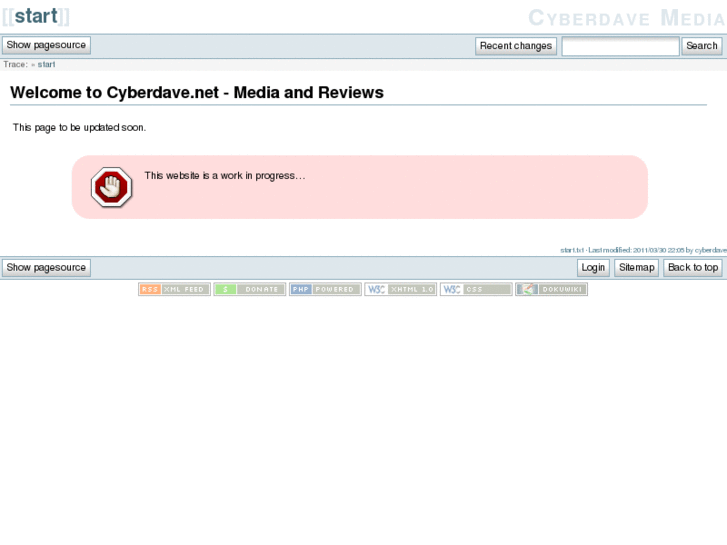Click the top Show pagesource button
This screenshot has width=727, height=545.
tap(46, 45)
